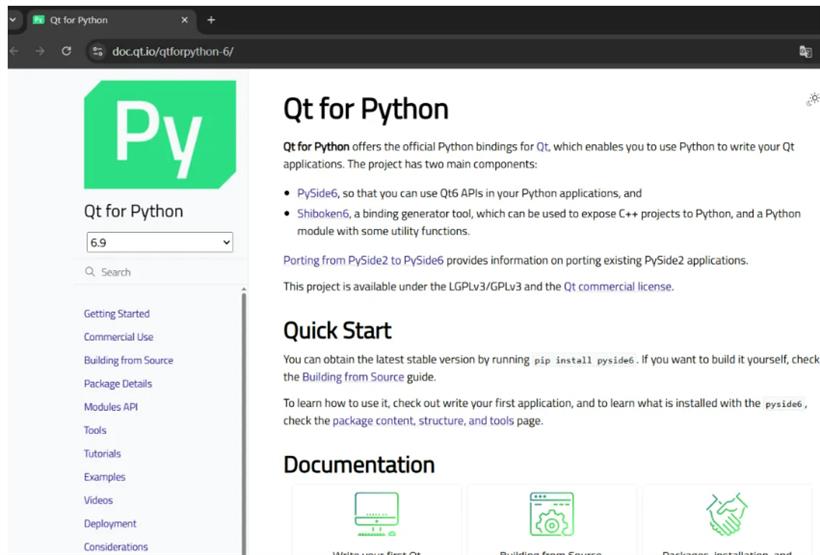Open sidebar Building from Source link

(x=129, y=360)
